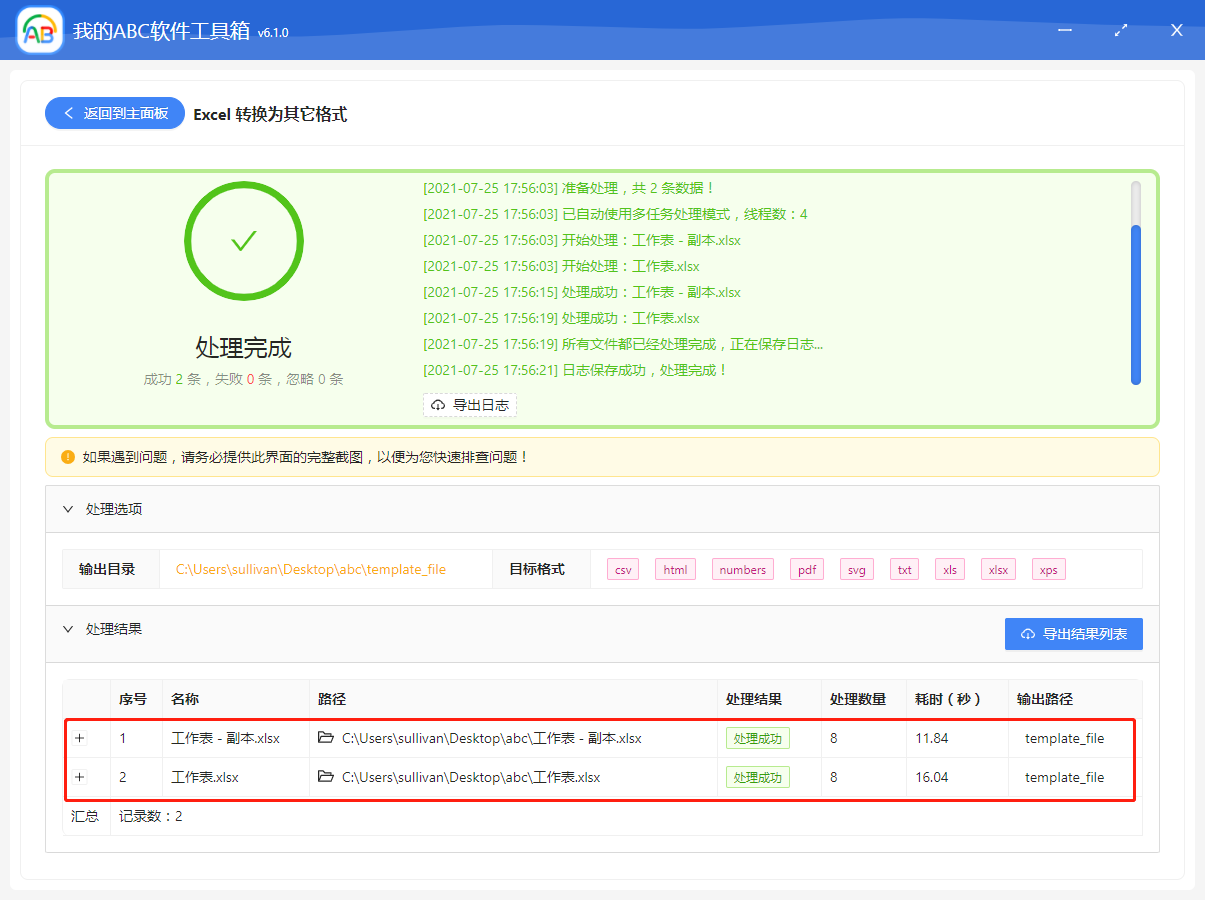Click the warning icon in the yellow notice bar
Viewport: 1205px width, 900px height.
67,456
